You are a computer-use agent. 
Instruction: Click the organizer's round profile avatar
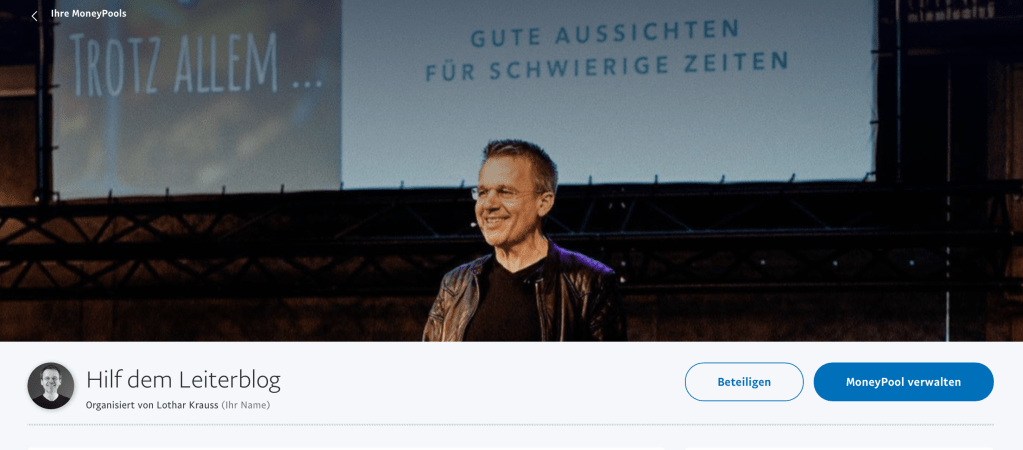pyautogui.click(x=50, y=385)
